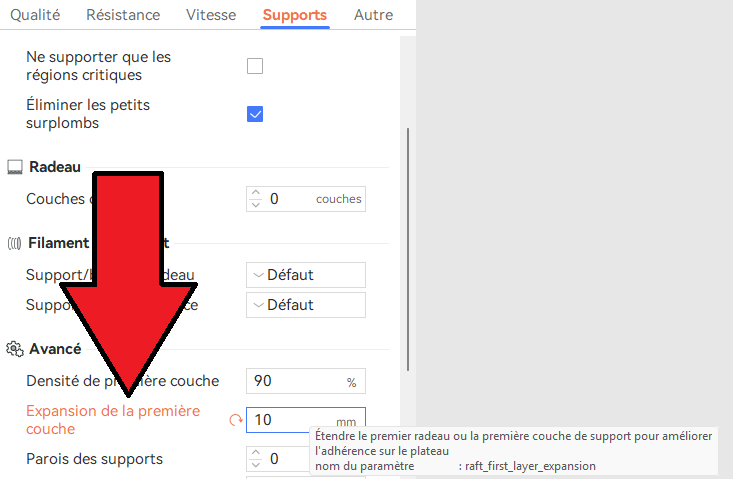The image size is (733, 479).
Task: Open the Résistance tab
Action: [123, 15]
